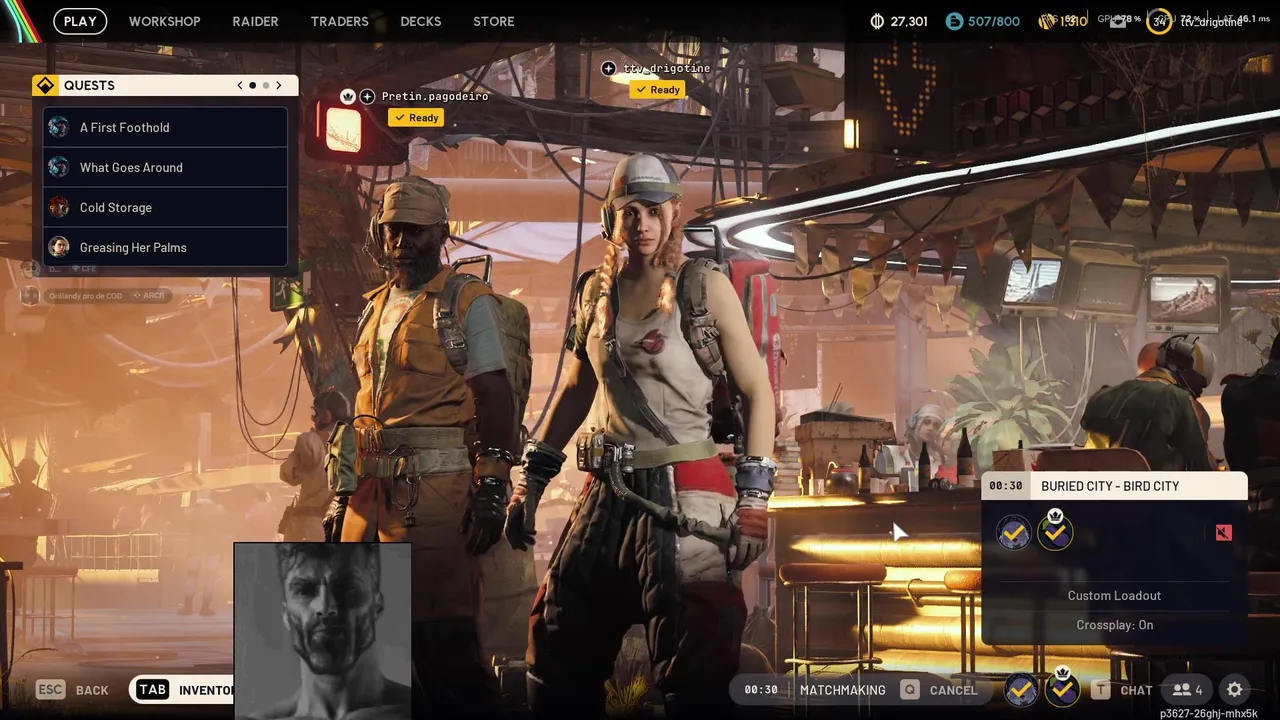1280x720 pixels.
Task: Click the red mute speaker icon
Action: click(x=1223, y=533)
